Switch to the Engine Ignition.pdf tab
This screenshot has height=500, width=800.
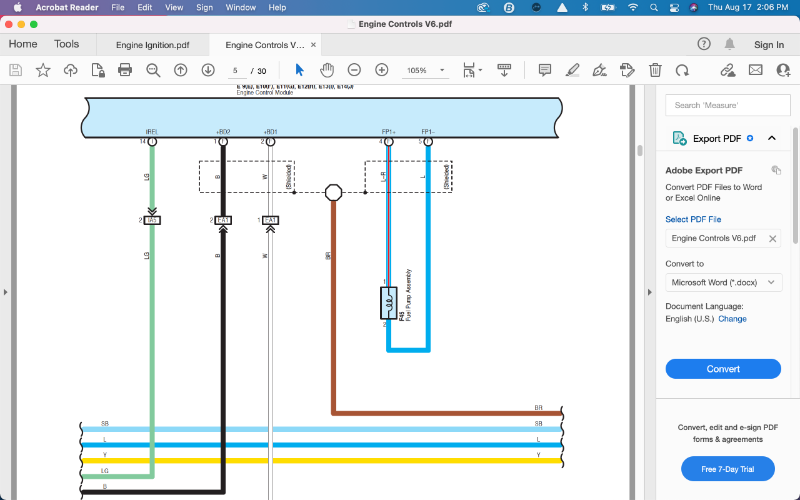152,45
